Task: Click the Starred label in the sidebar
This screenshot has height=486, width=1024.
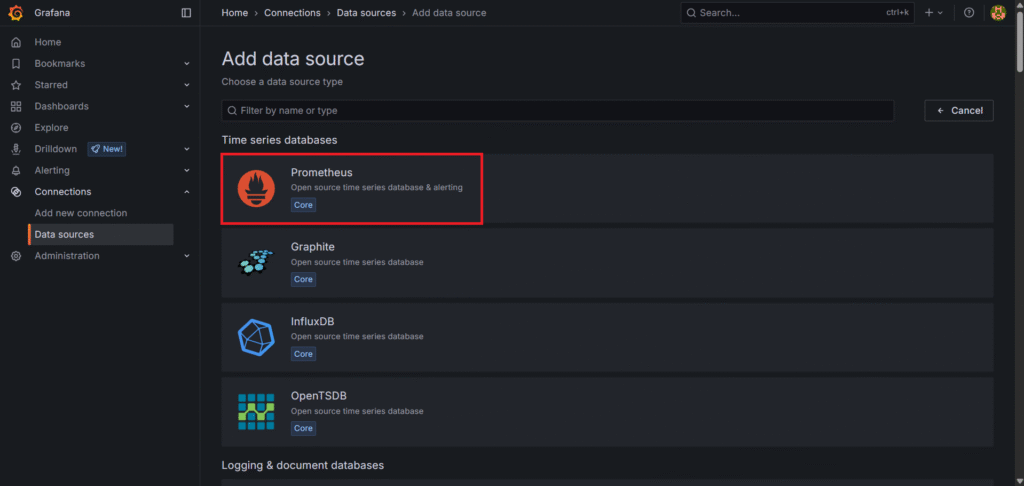Action: click(51, 85)
